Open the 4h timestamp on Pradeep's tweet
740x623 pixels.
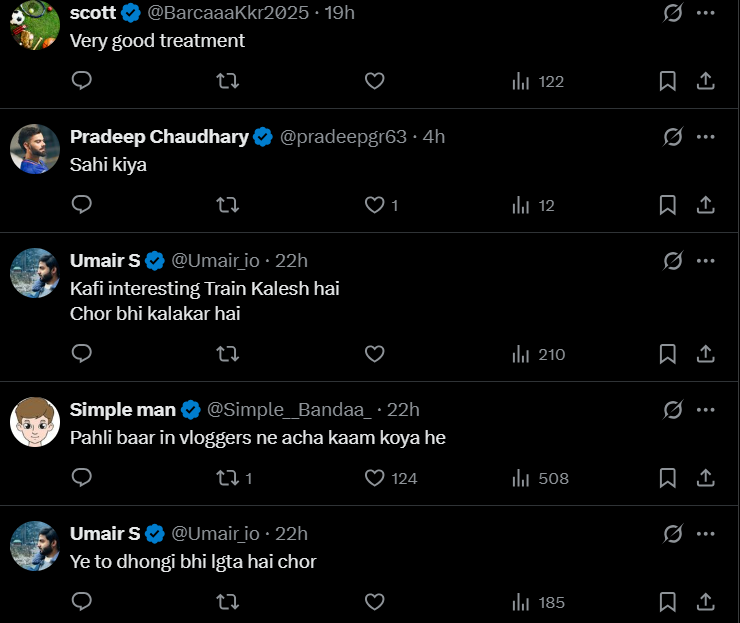434,137
